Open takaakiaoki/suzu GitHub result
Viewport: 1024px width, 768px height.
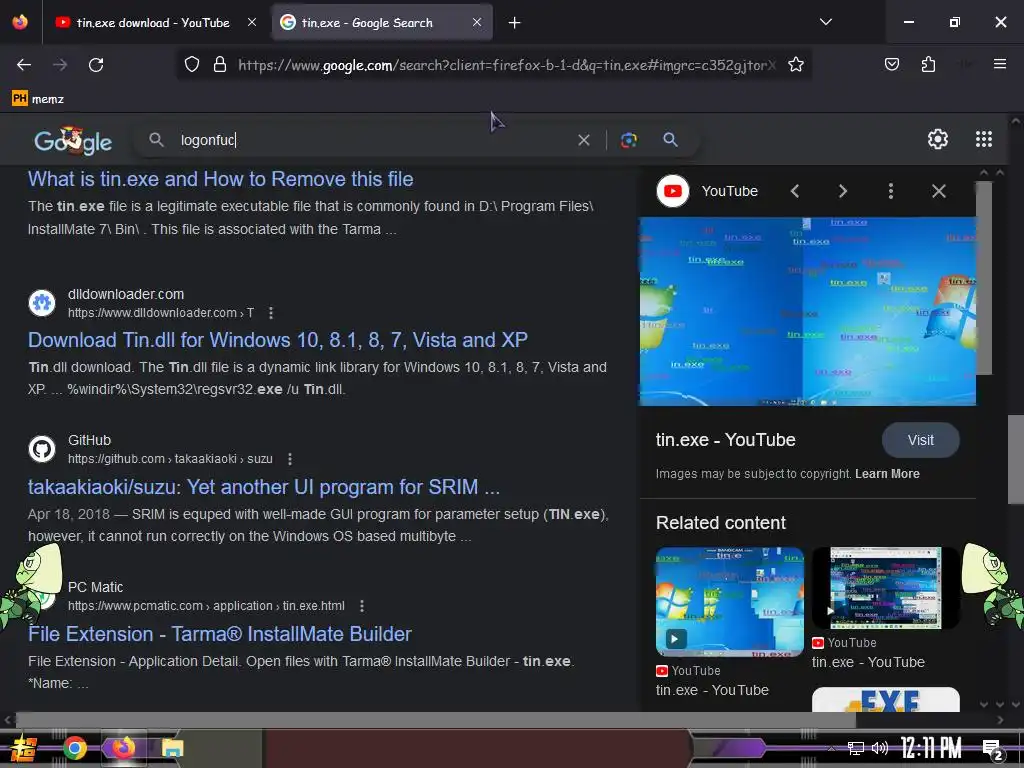click(x=264, y=487)
